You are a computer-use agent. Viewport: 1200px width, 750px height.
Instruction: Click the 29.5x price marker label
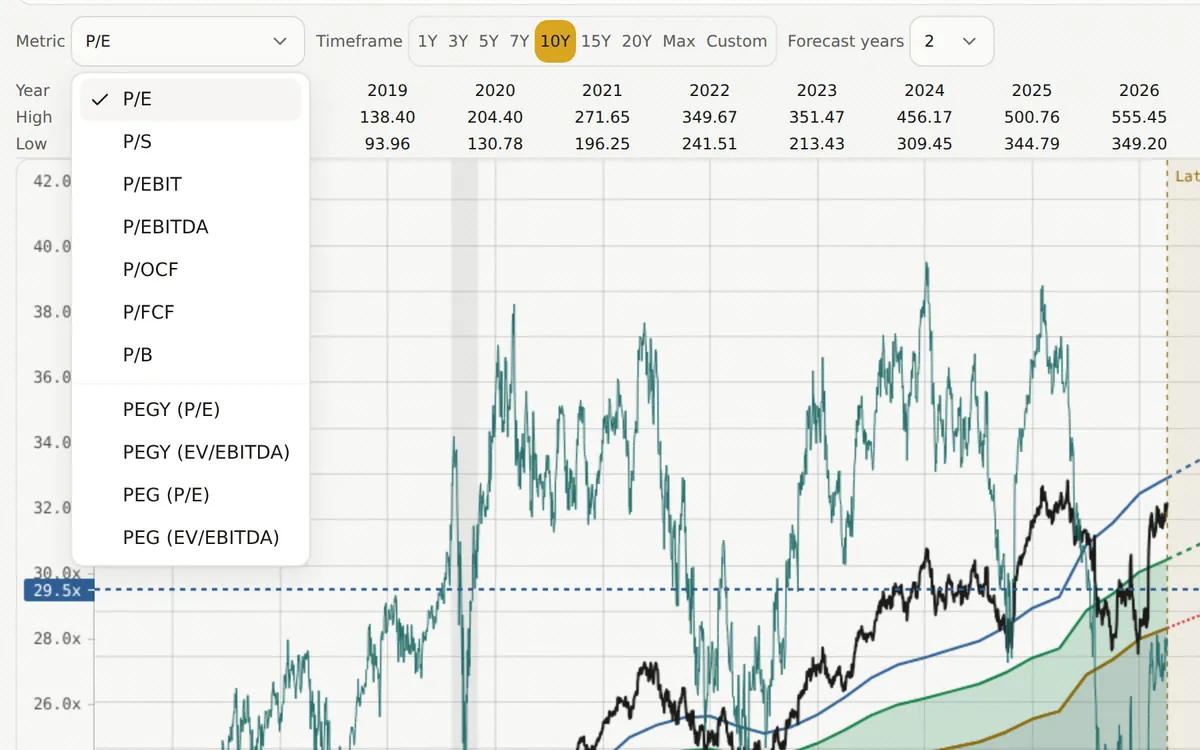58,590
